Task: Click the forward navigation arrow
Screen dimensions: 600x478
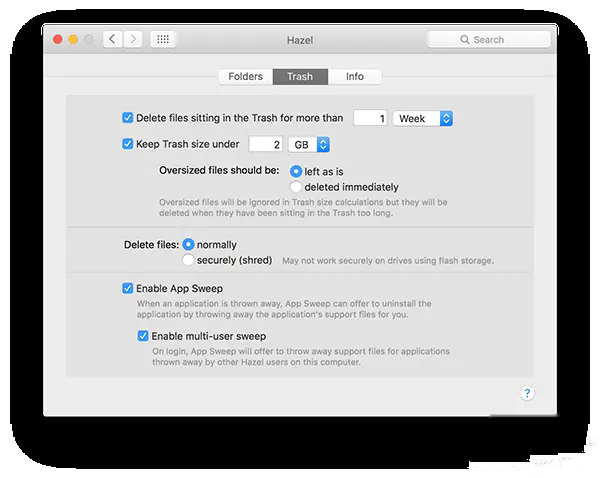Action: tap(133, 39)
